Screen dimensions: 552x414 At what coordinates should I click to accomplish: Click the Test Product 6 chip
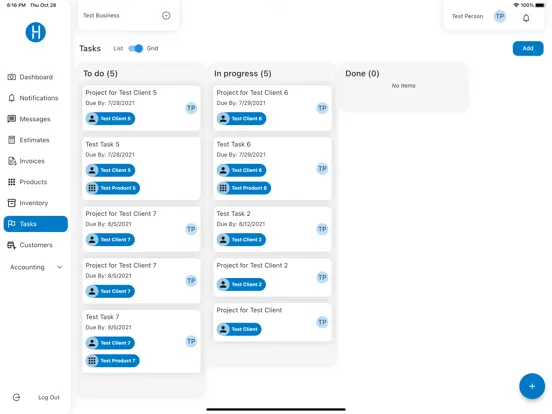[244, 188]
